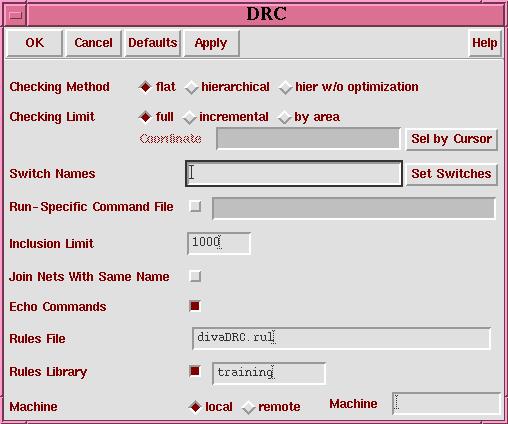This screenshot has height=424, width=508.
Task: Restore values with Defaults button
Action: click(x=153, y=43)
